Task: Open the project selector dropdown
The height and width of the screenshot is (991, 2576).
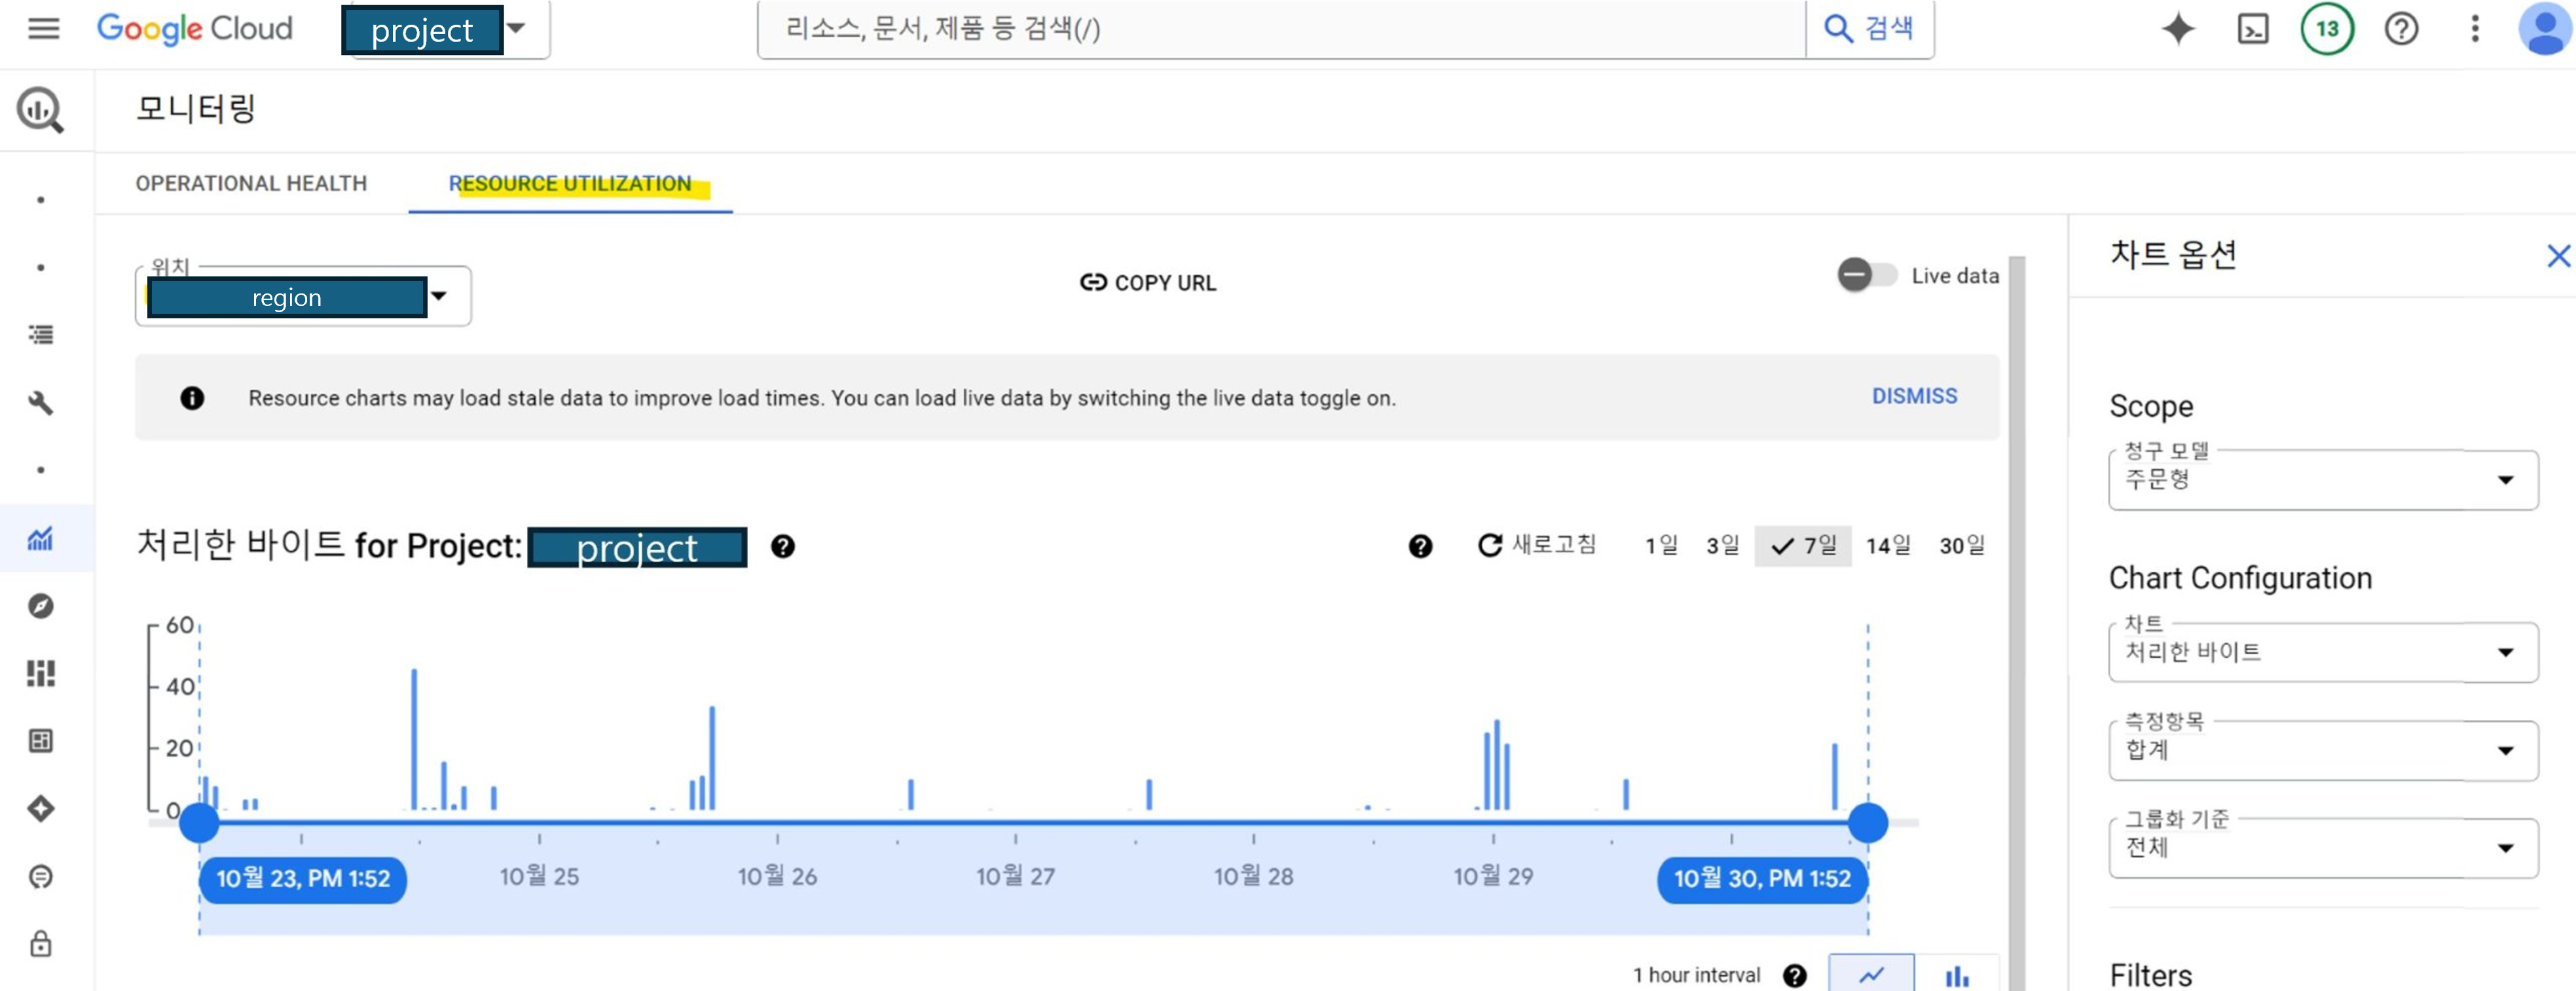Action: coord(445,29)
